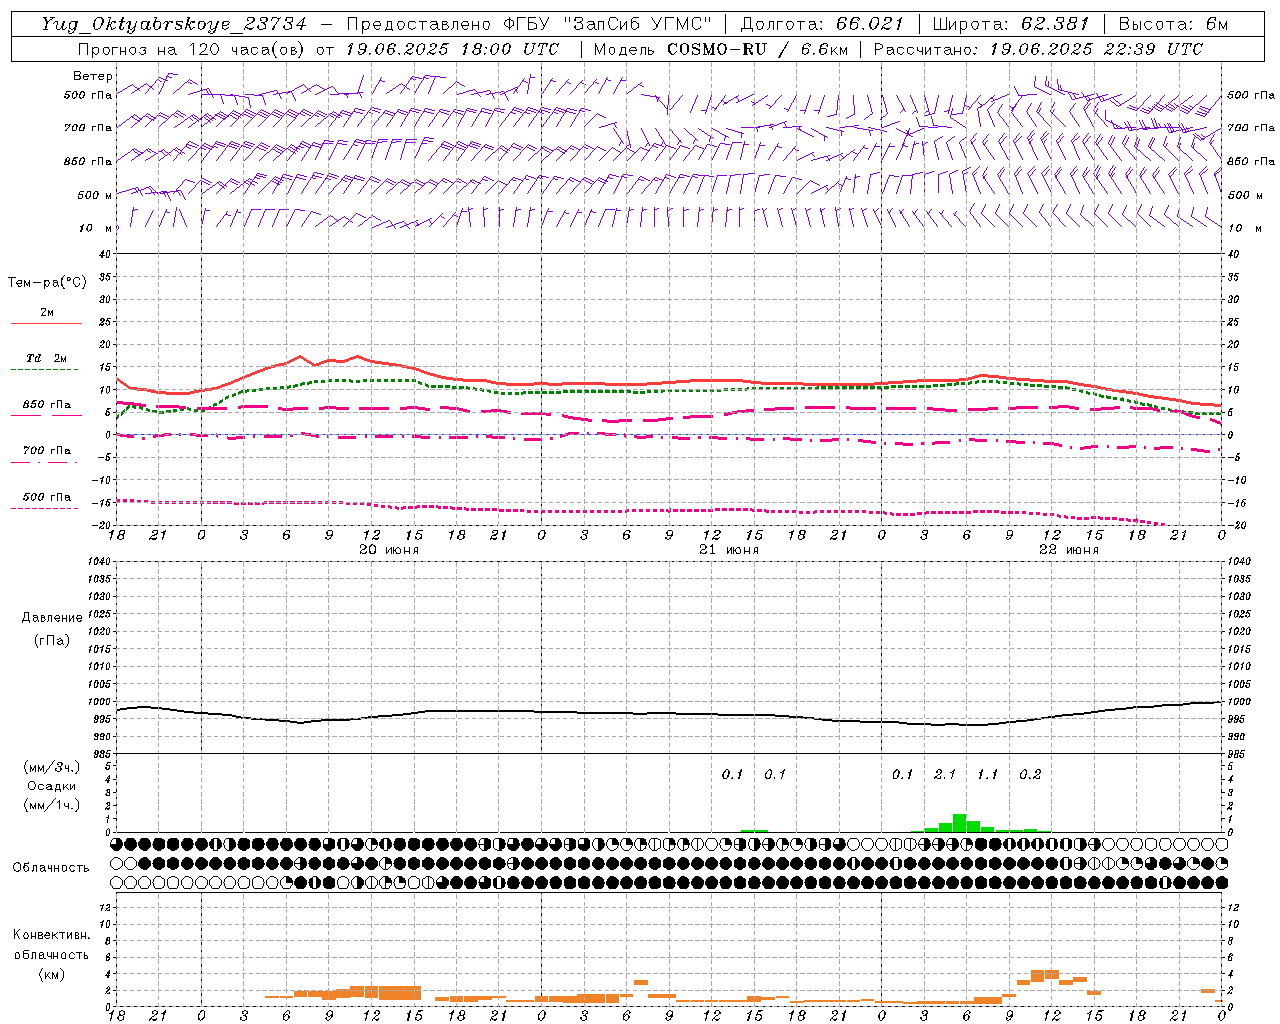
Task: Click the 20 июня date label
Action: [x=389, y=550]
